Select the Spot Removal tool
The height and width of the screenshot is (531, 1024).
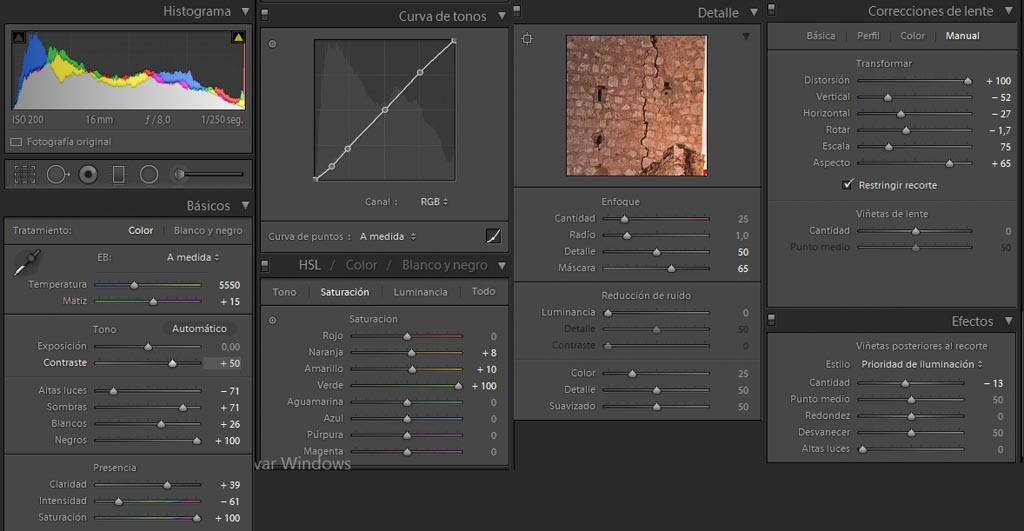point(56,175)
